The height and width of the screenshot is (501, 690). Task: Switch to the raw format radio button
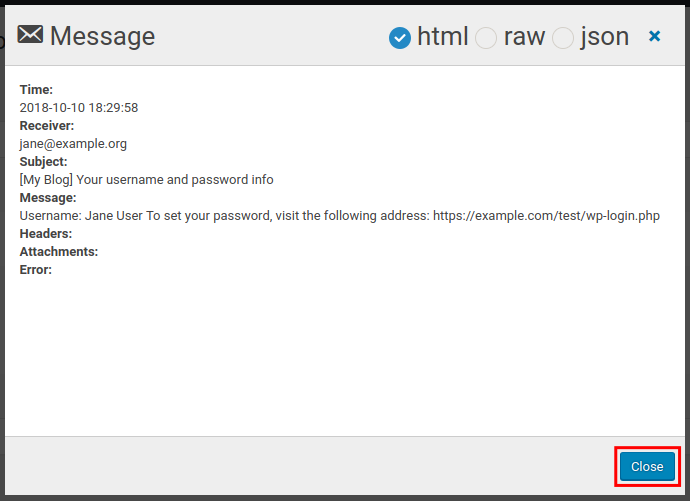tap(486, 38)
